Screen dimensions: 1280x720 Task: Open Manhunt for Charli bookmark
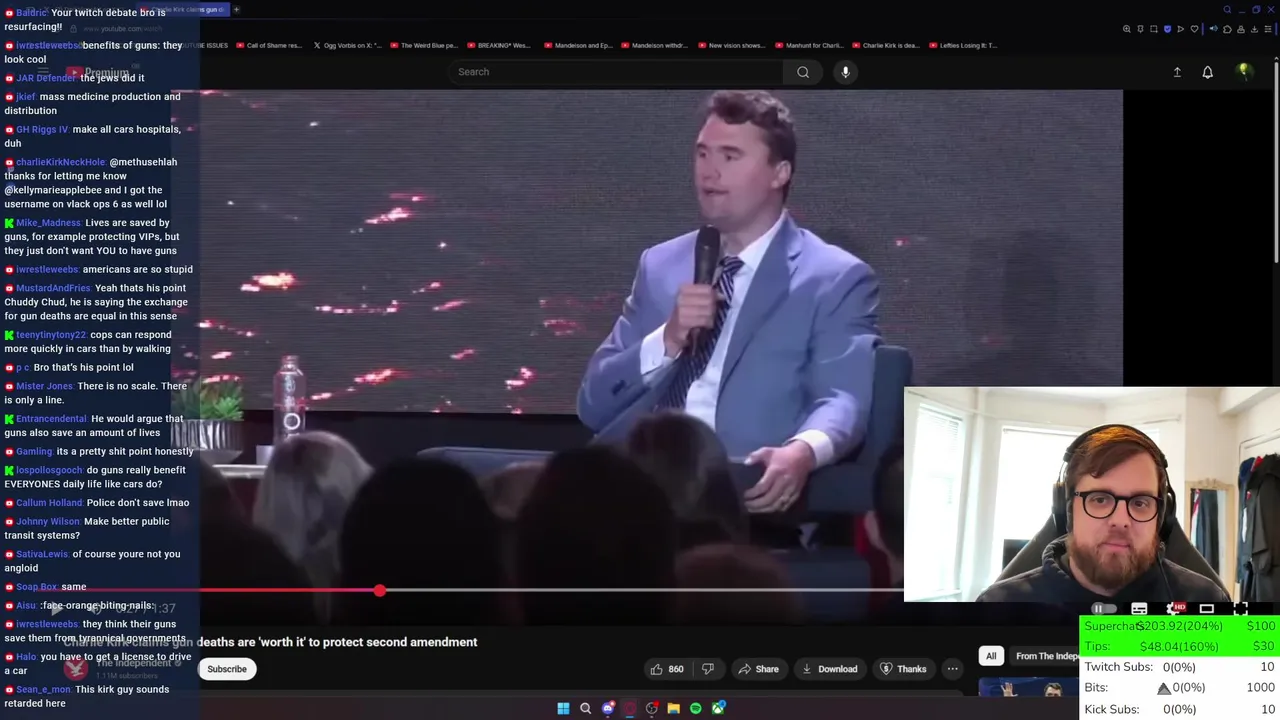808,45
